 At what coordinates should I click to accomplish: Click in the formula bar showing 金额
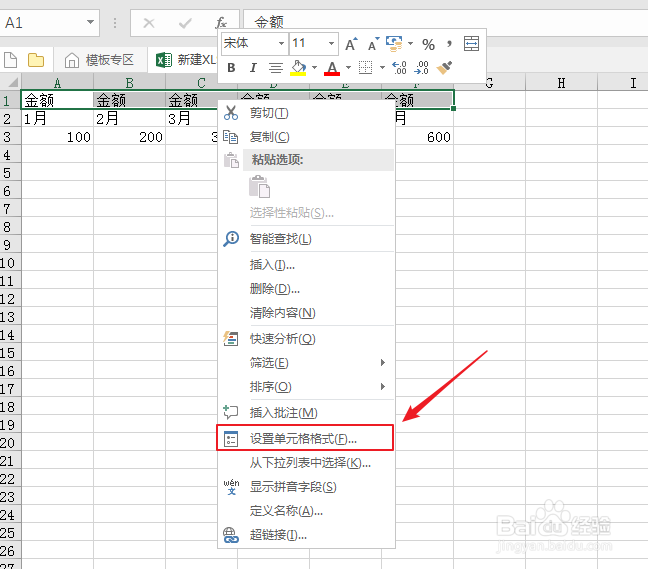[x=446, y=22]
